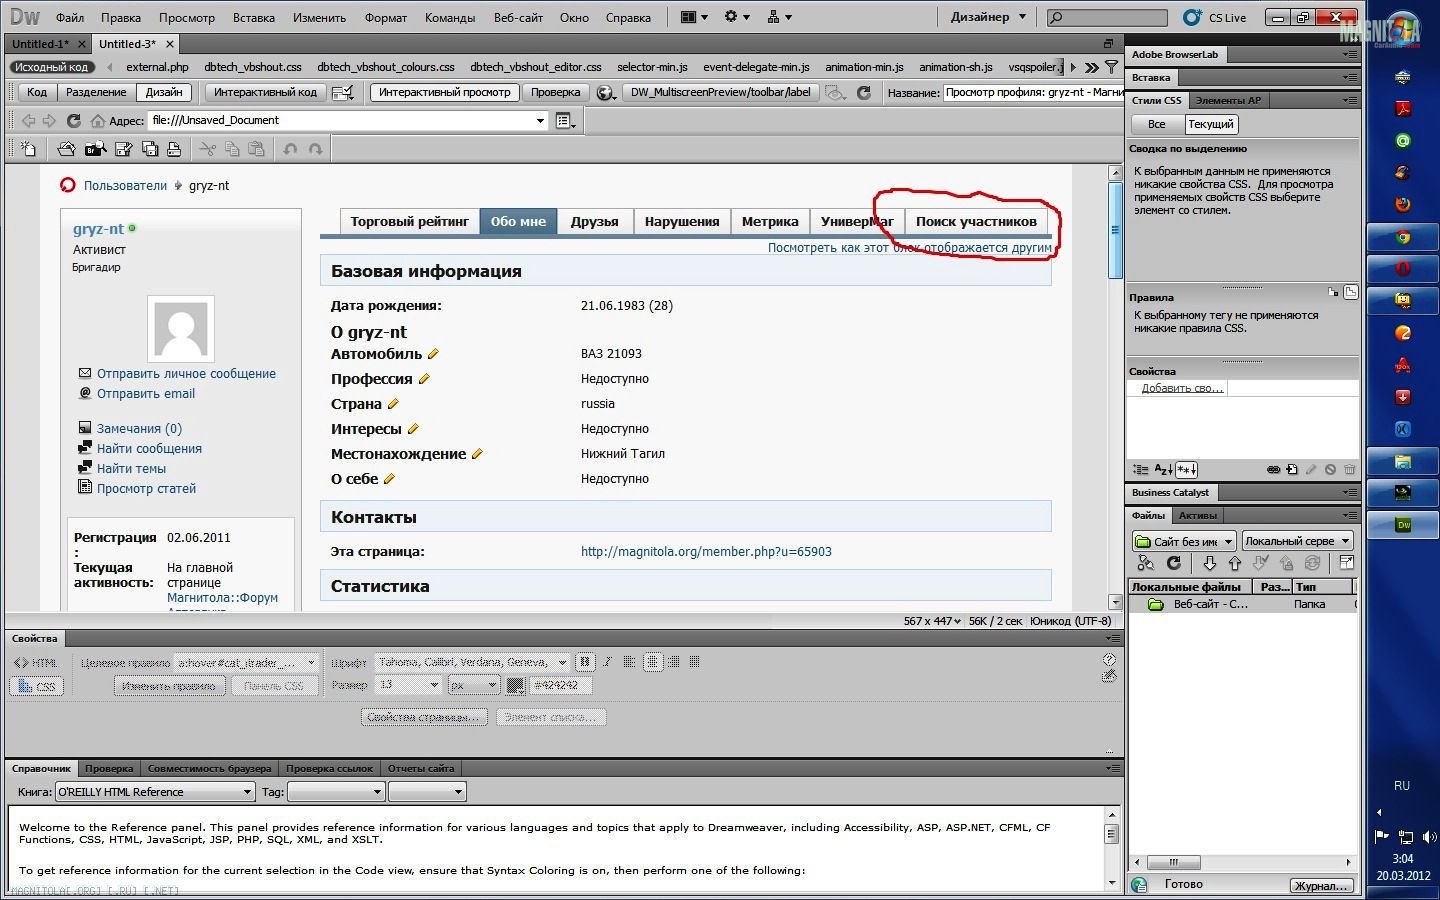
Task: Click the Название title input field
Action: point(1033,93)
